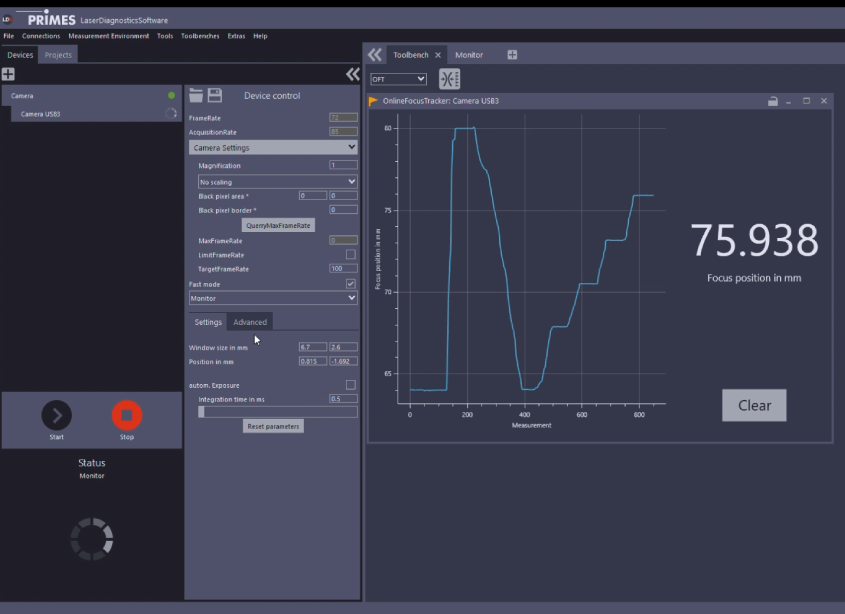Image resolution: width=845 pixels, height=614 pixels.
Task: Open a saved configuration folder icon
Action: point(196,95)
